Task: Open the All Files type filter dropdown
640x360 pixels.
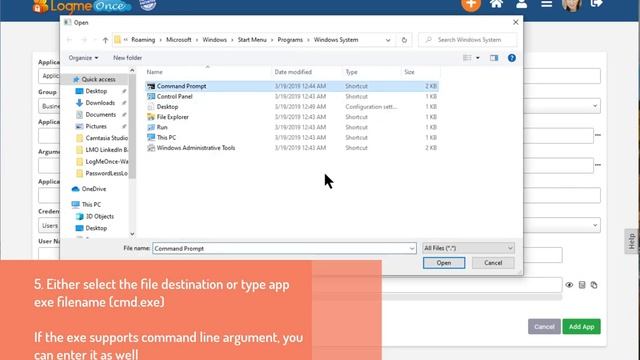Action: coord(468,248)
